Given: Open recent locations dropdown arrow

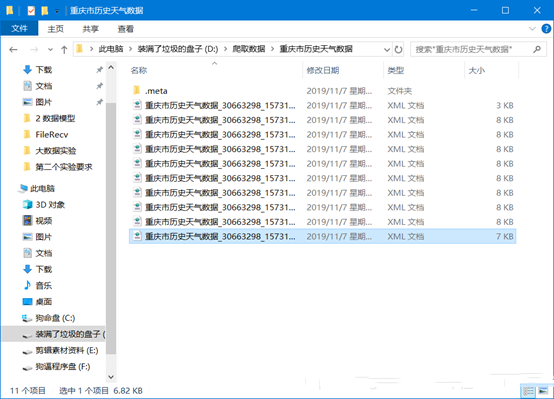Looking at the screenshot, I should point(50,49).
